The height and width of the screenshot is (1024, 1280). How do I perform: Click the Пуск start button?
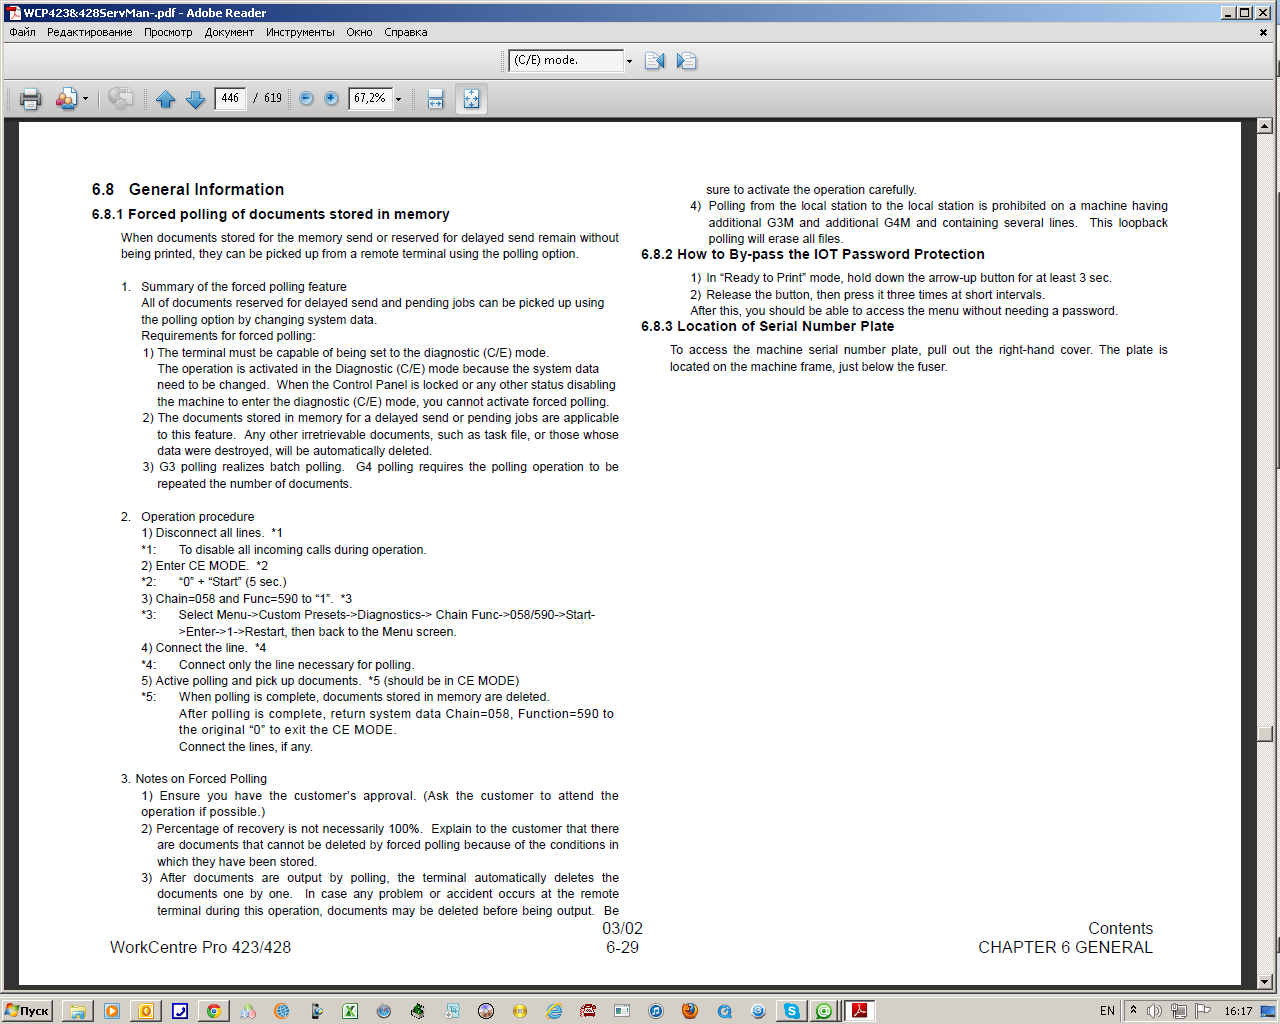click(27, 1011)
